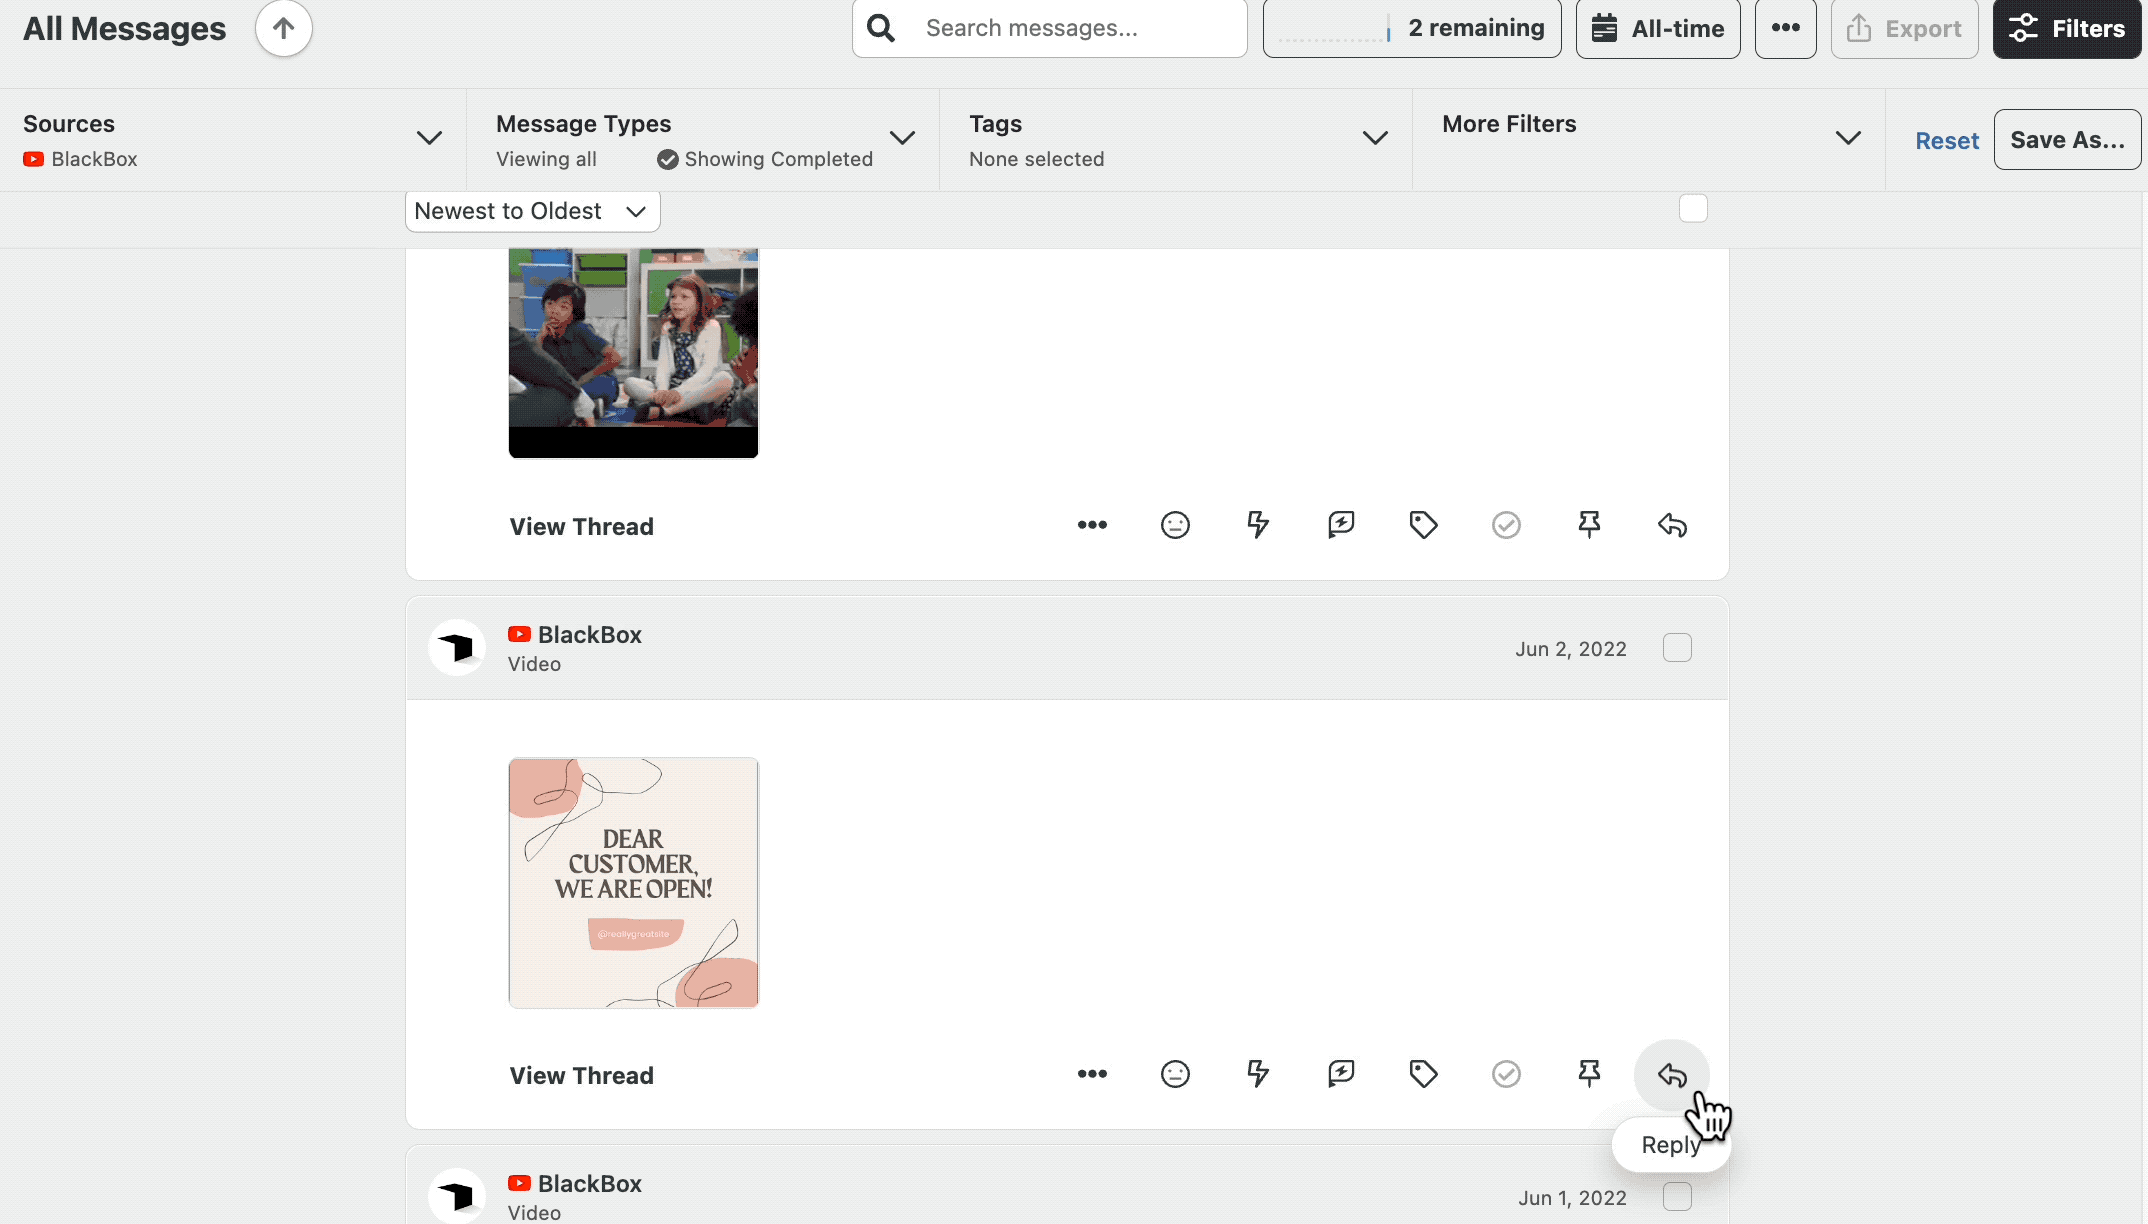This screenshot has height=1224, width=2148.
Task: Apply a tag using the tag icon
Action: coord(1423,1074)
